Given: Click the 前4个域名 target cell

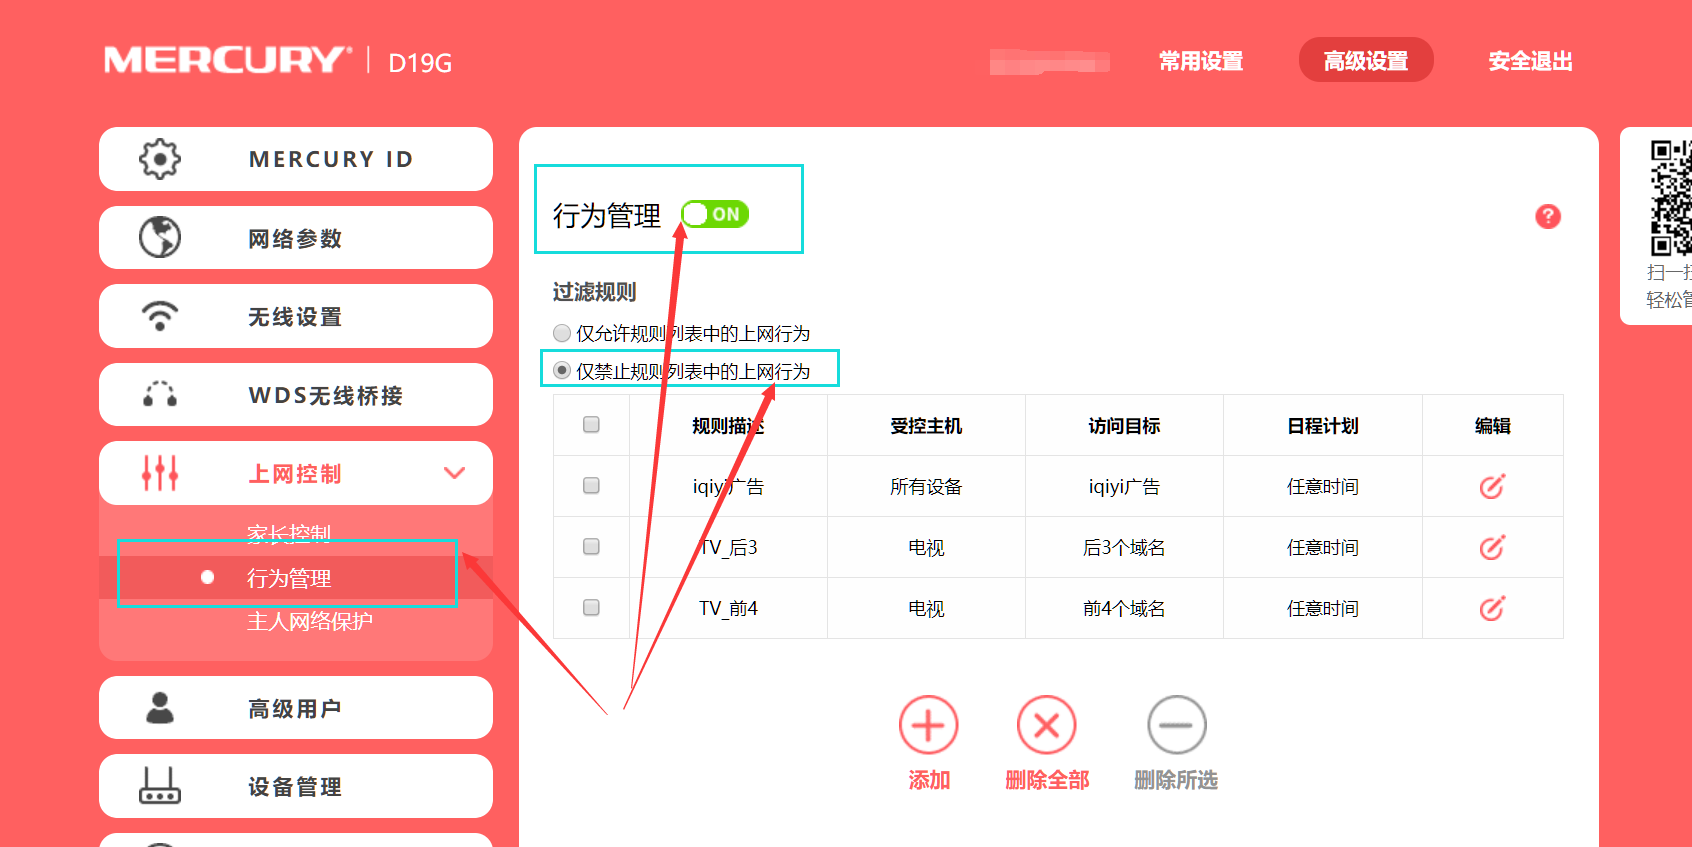Looking at the screenshot, I should click(x=1124, y=609).
